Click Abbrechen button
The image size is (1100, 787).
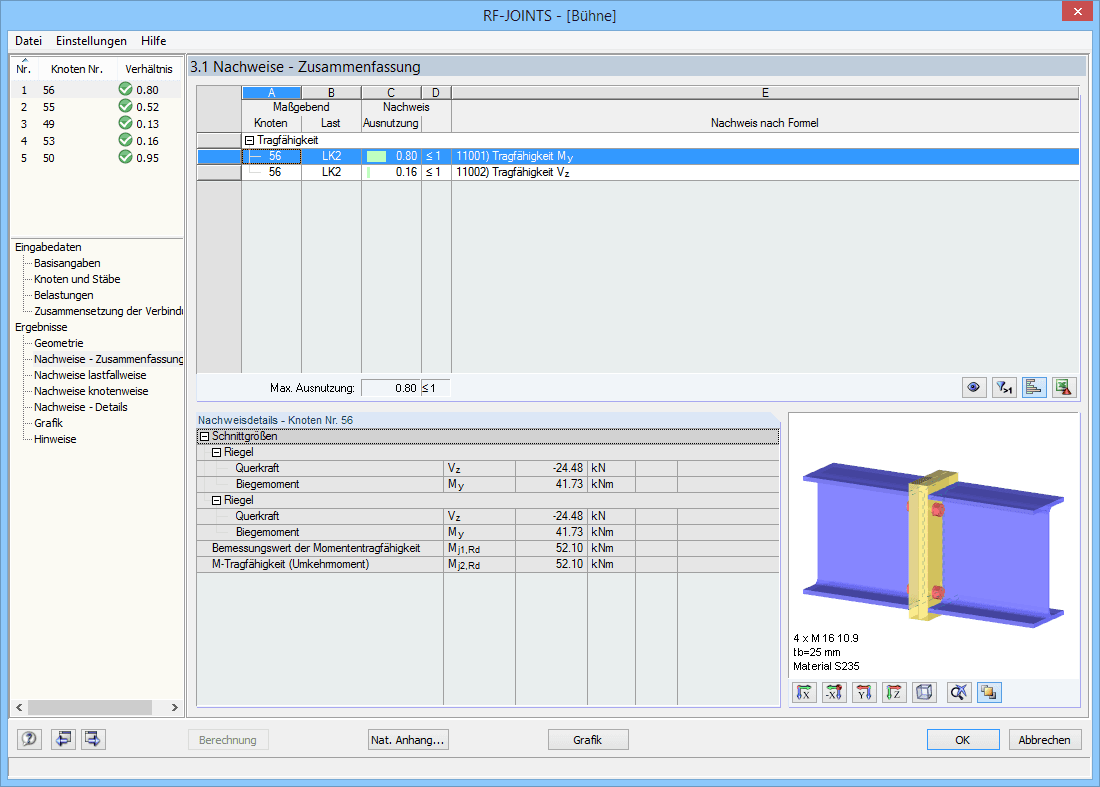(x=1045, y=739)
